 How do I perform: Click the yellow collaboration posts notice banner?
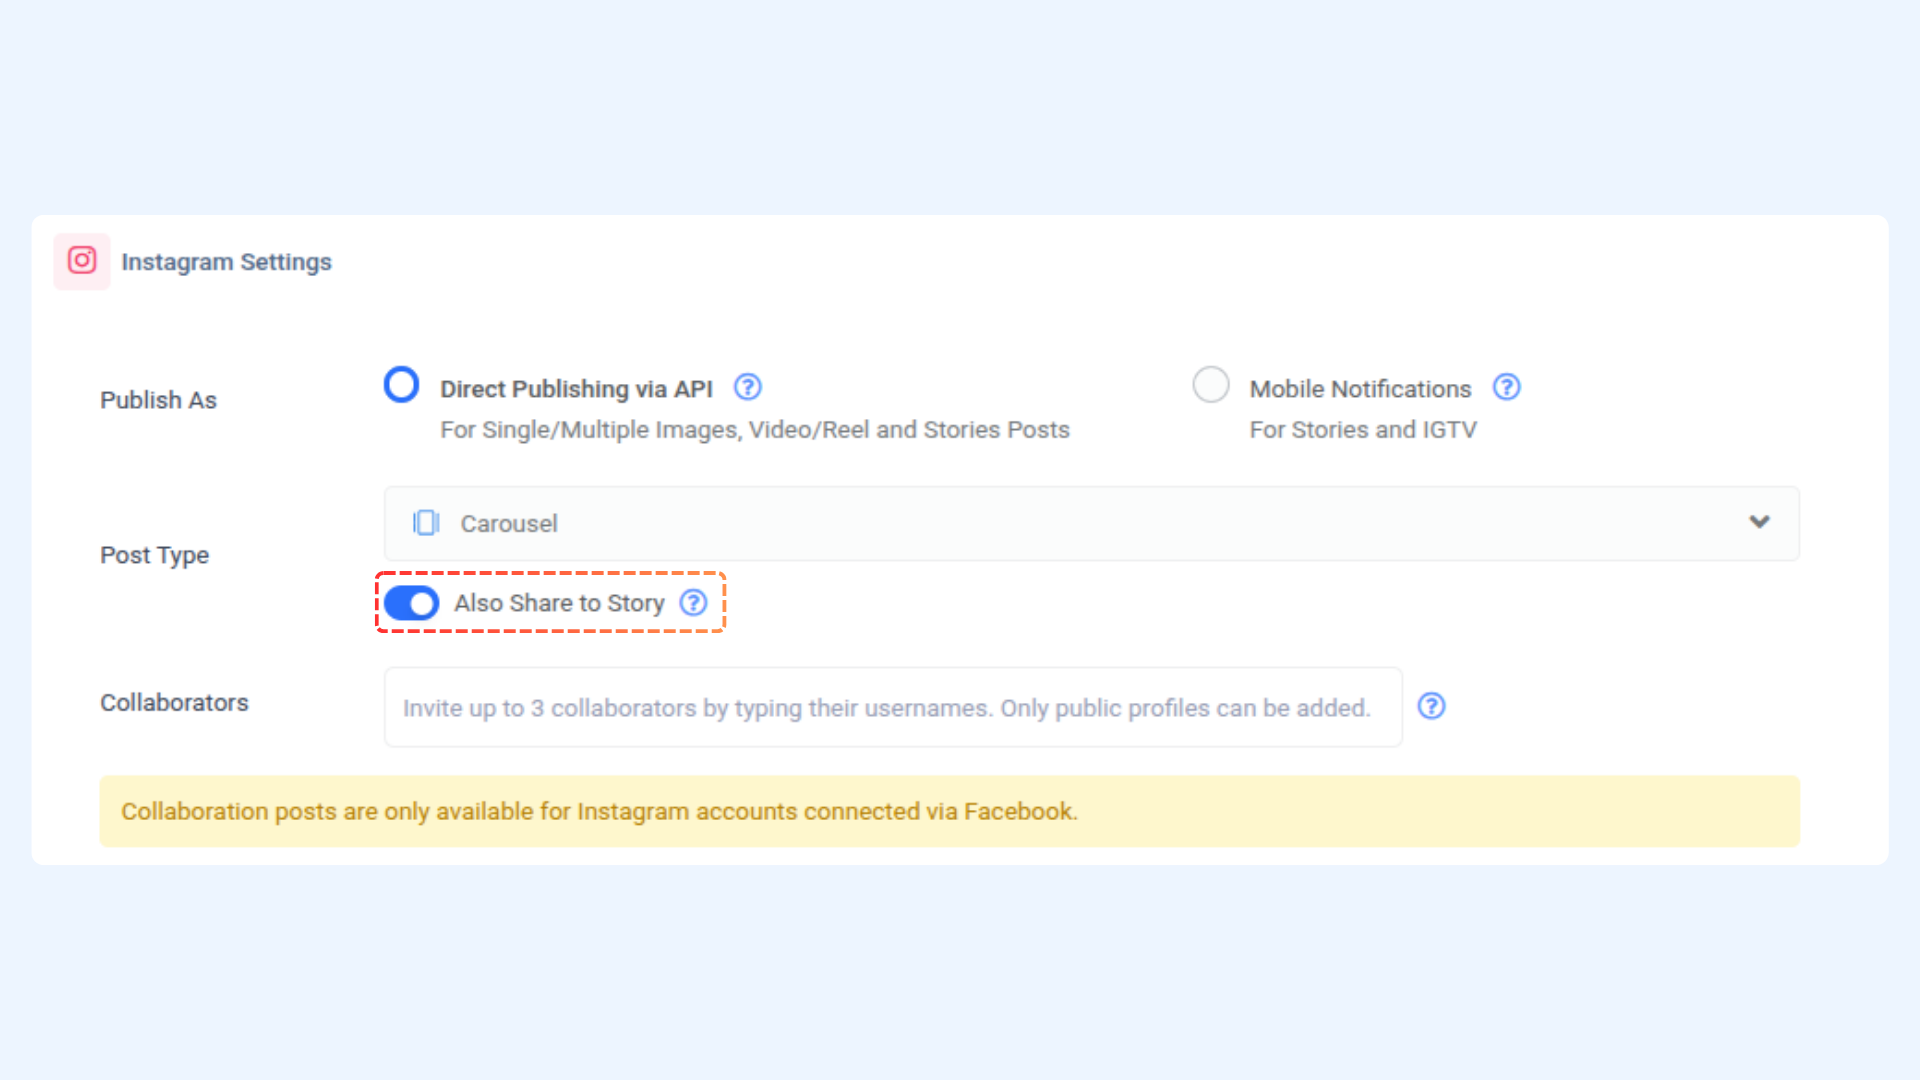[x=949, y=811]
